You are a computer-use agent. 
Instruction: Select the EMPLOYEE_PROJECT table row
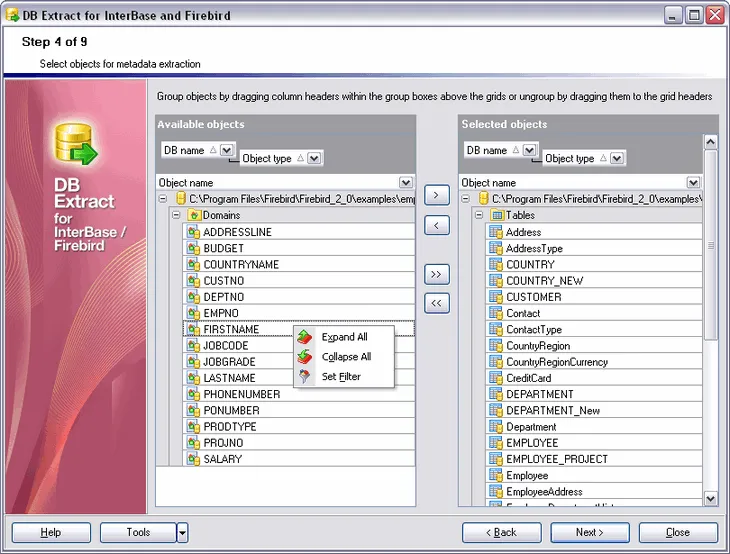[594, 459]
